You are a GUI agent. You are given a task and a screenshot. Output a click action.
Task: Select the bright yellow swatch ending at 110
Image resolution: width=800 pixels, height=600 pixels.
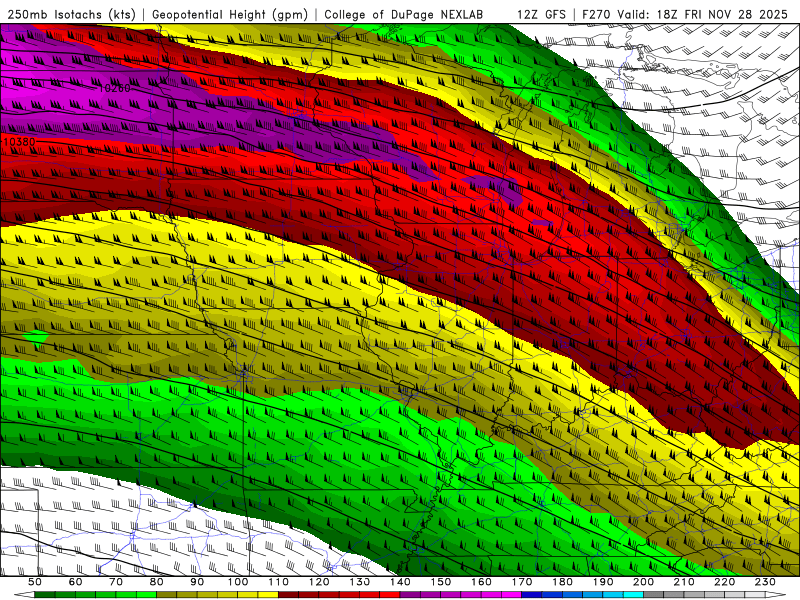(x=268, y=594)
